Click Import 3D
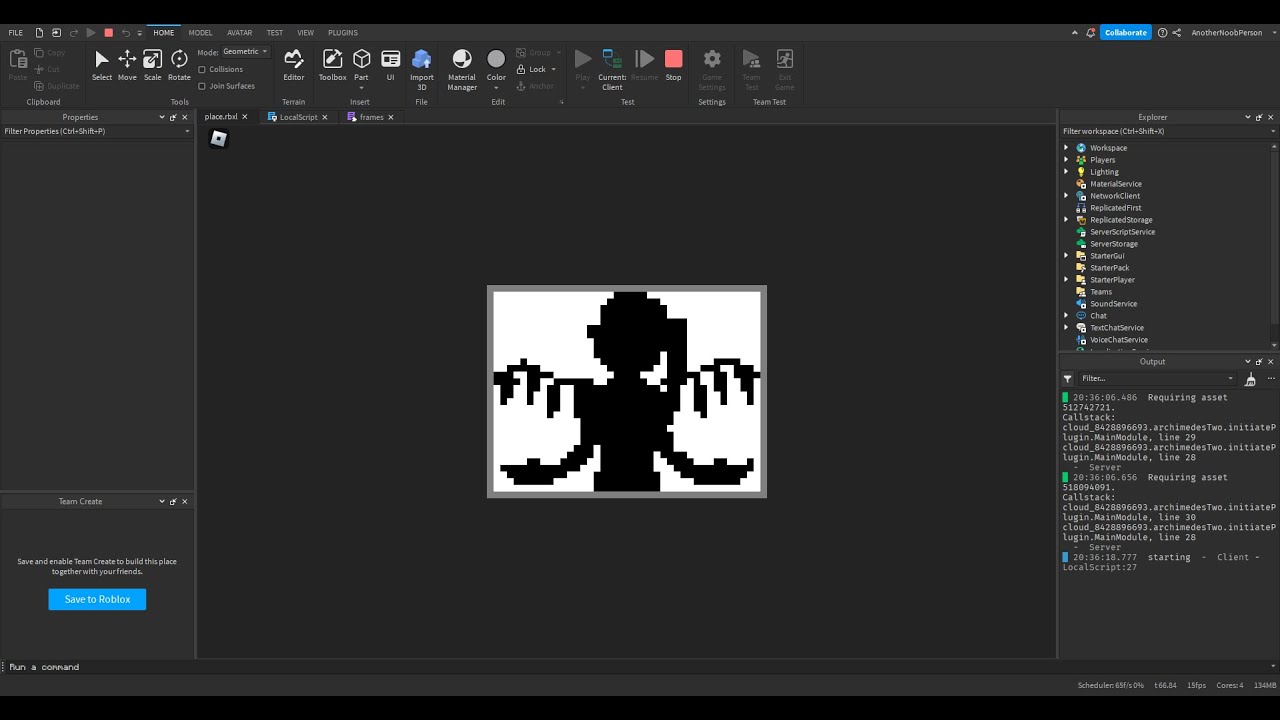This screenshot has width=1280, height=720. [422, 70]
